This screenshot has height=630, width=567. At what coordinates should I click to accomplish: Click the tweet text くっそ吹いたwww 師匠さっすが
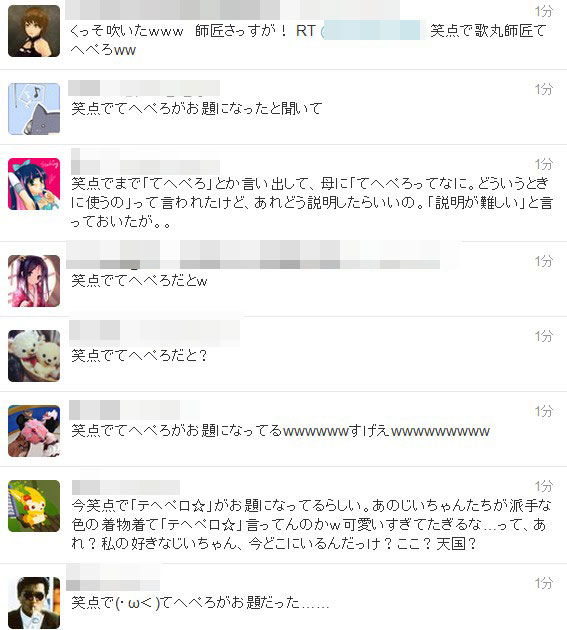pos(178,31)
